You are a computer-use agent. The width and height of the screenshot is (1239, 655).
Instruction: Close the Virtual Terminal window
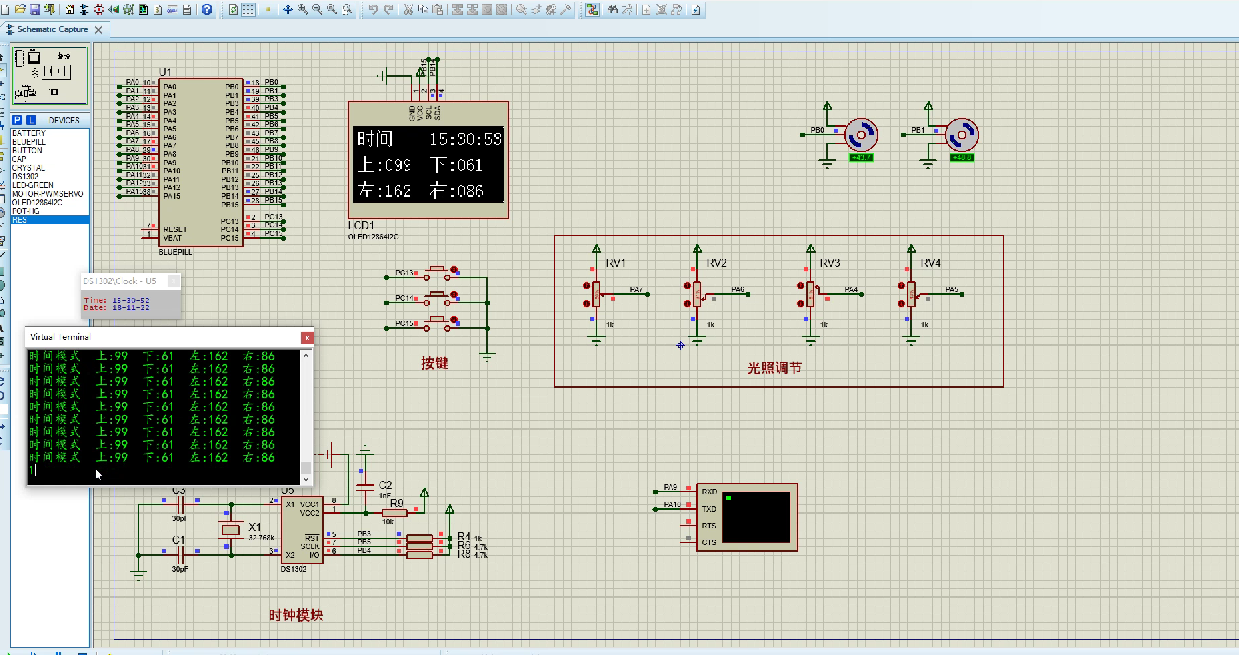(306, 338)
